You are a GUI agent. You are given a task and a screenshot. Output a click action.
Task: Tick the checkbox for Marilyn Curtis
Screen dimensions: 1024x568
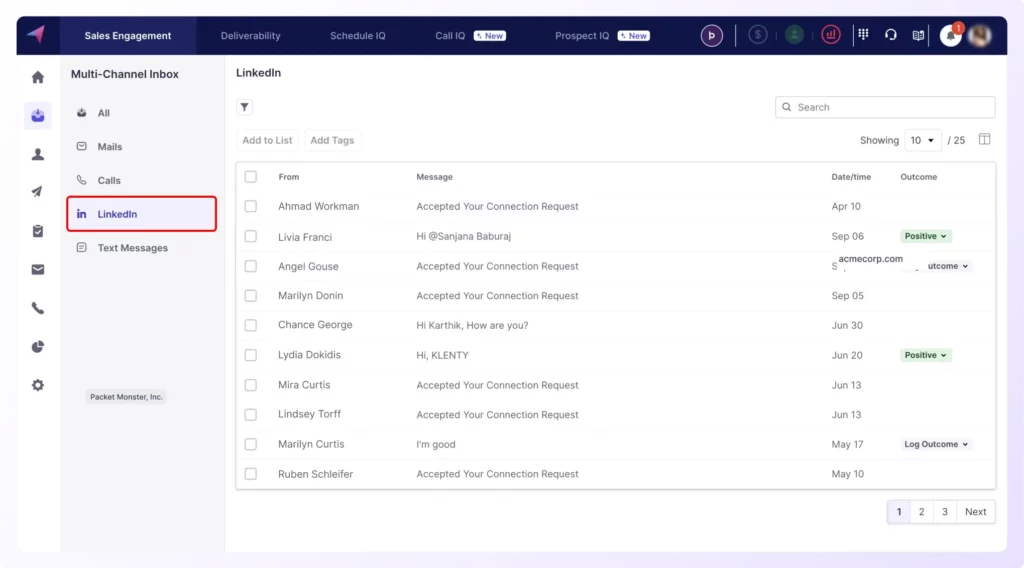(251, 444)
